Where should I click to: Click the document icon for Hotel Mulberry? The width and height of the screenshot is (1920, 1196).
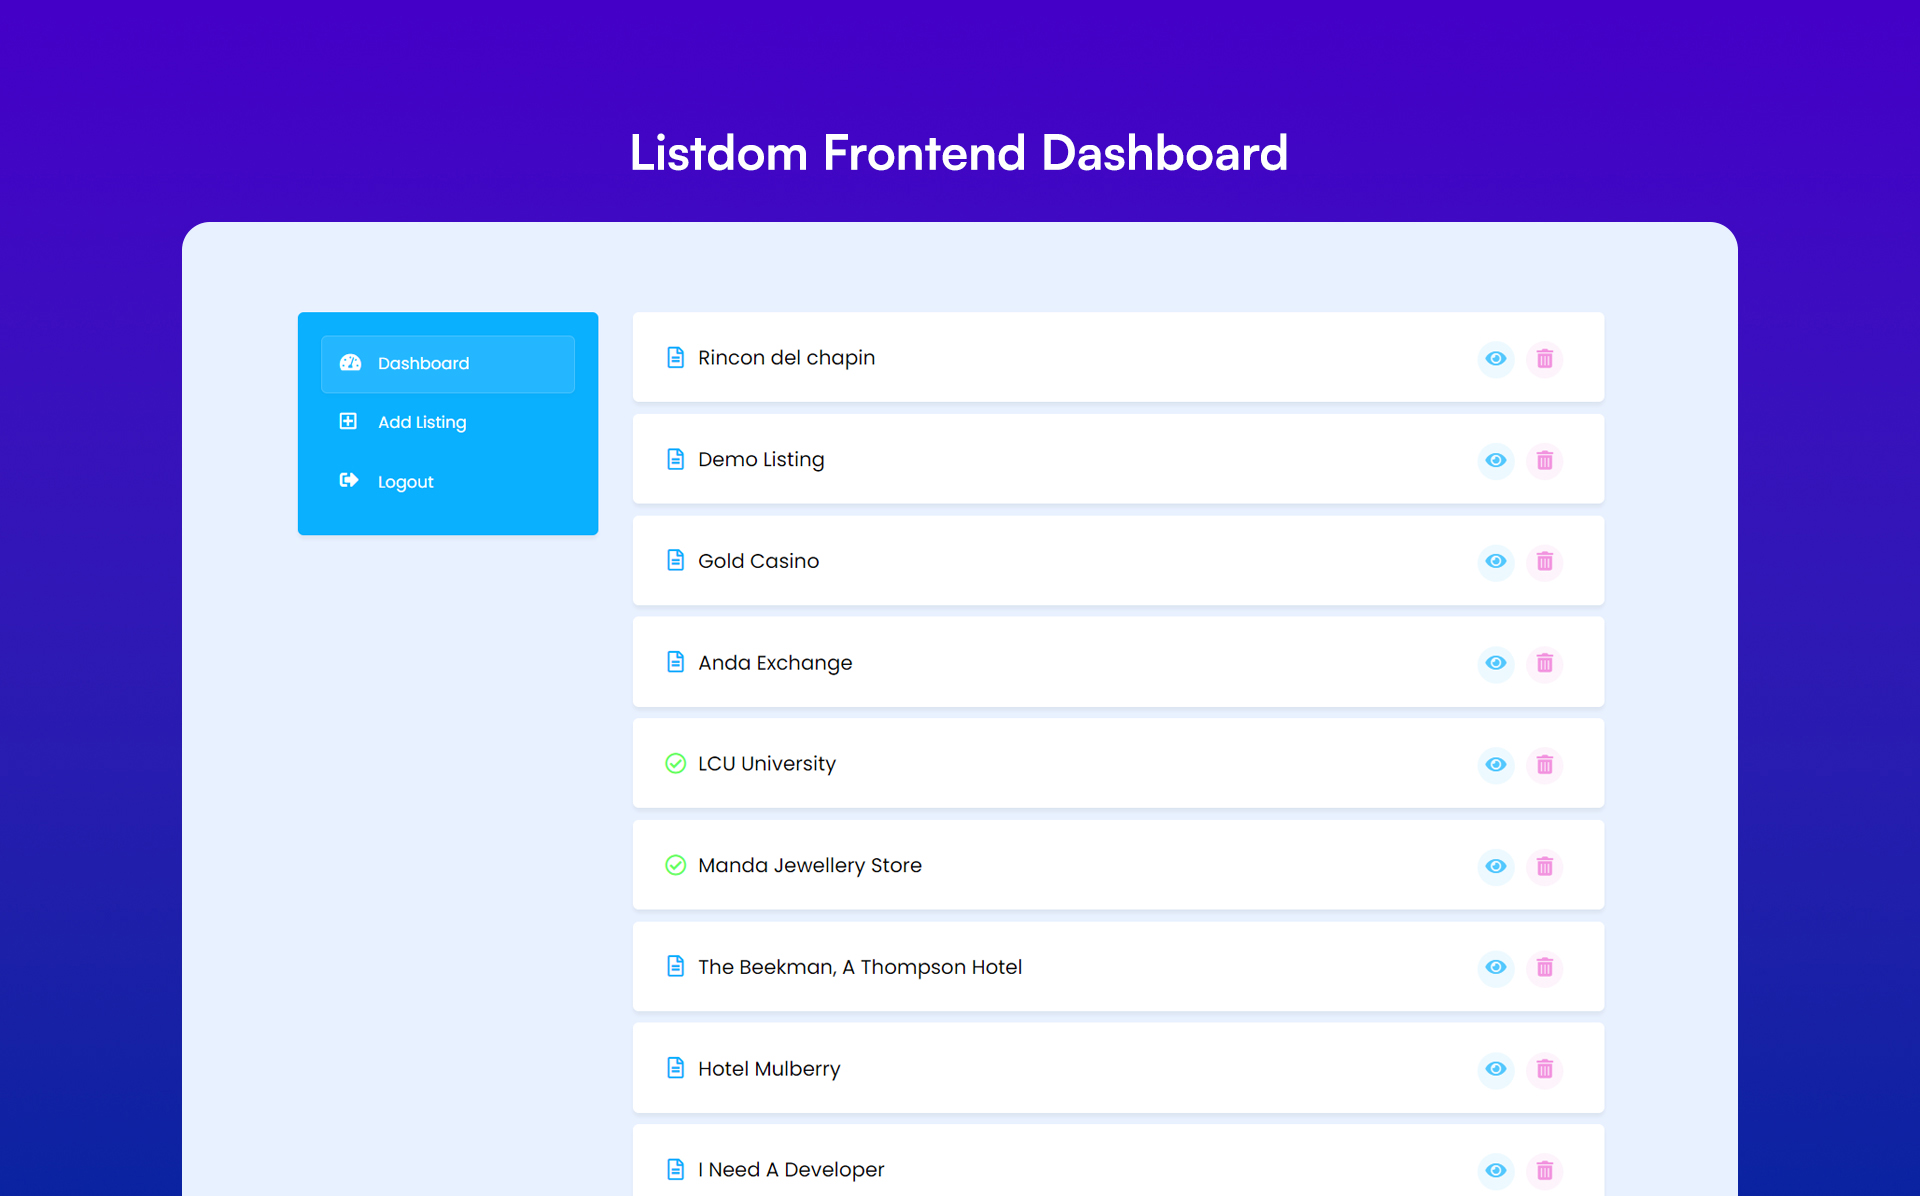[674, 1068]
